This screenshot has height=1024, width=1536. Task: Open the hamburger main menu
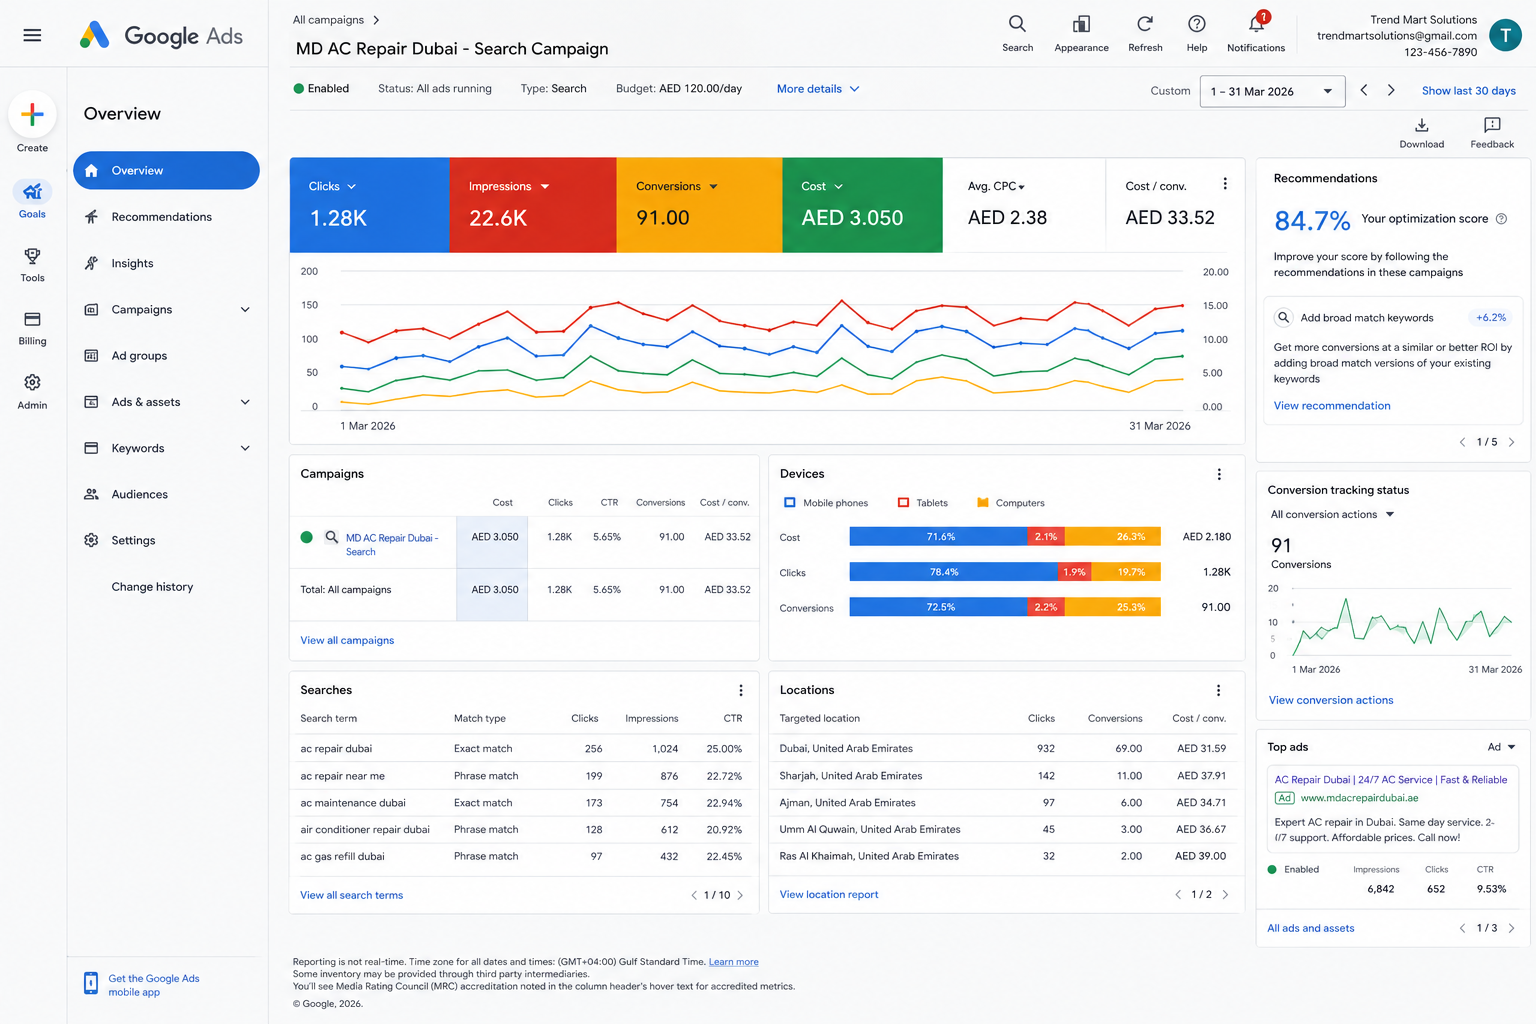click(x=32, y=35)
